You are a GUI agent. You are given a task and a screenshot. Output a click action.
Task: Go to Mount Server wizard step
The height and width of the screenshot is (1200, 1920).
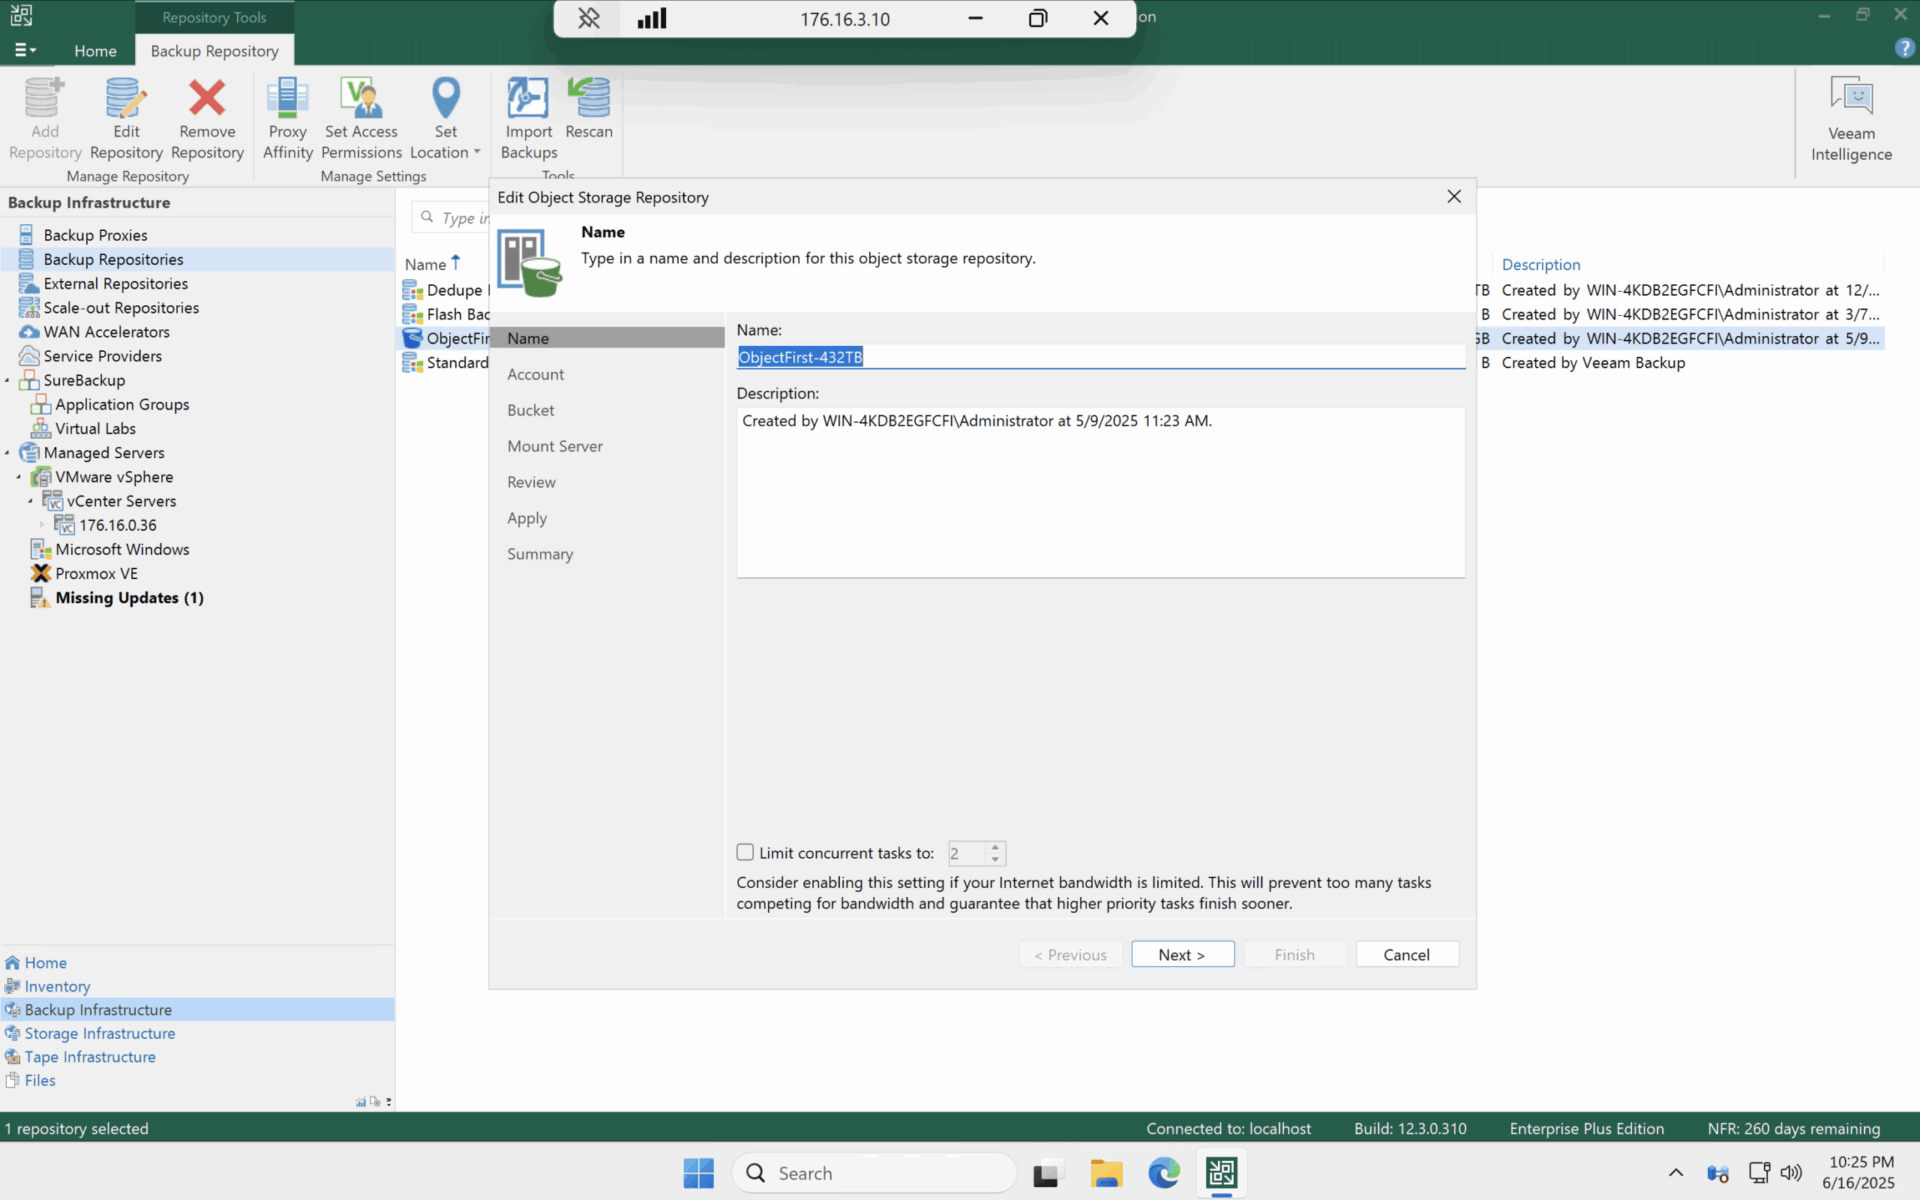click(554, 446)
